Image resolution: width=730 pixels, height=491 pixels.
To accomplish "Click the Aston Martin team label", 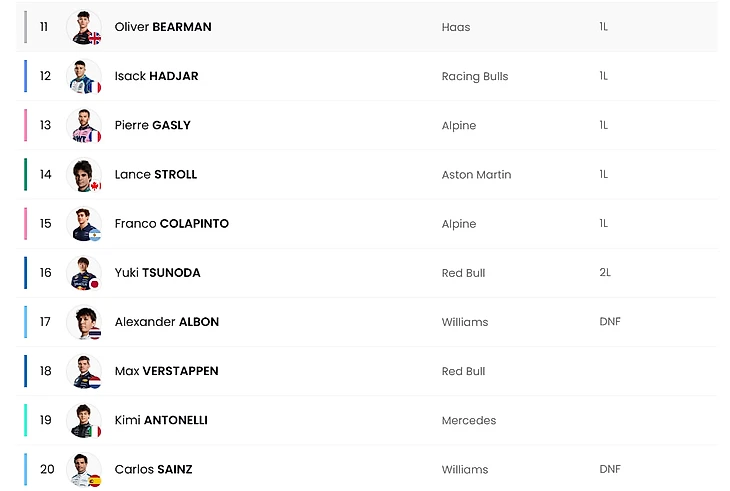I will click(x=476, y=174).
